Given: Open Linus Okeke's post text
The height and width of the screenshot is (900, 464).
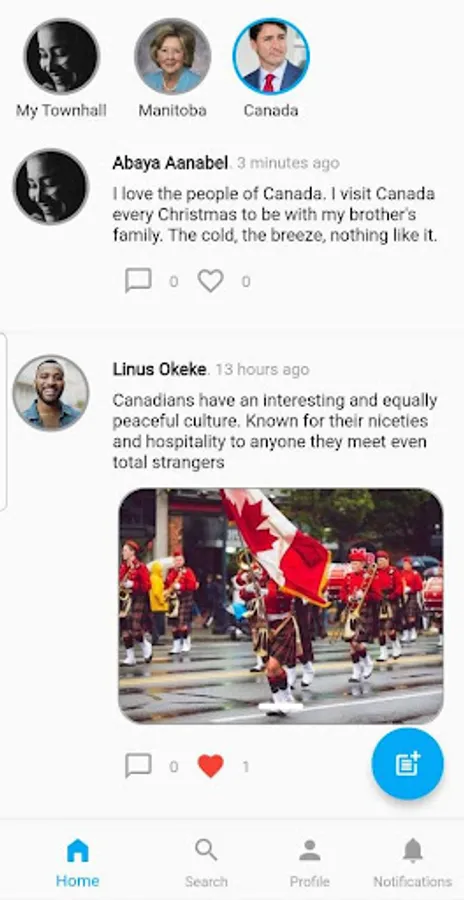Looking at the screenshot, I should [x=274, y=432].
